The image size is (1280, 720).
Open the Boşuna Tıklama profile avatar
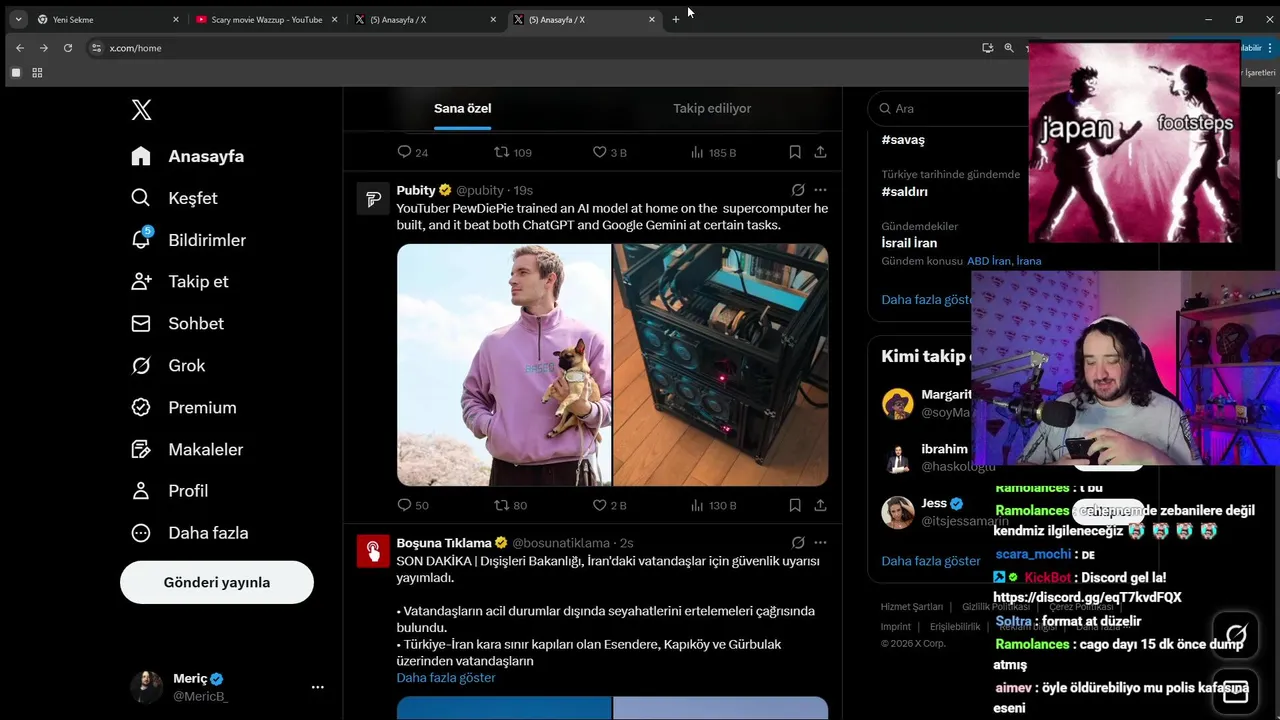pos(373,552)
